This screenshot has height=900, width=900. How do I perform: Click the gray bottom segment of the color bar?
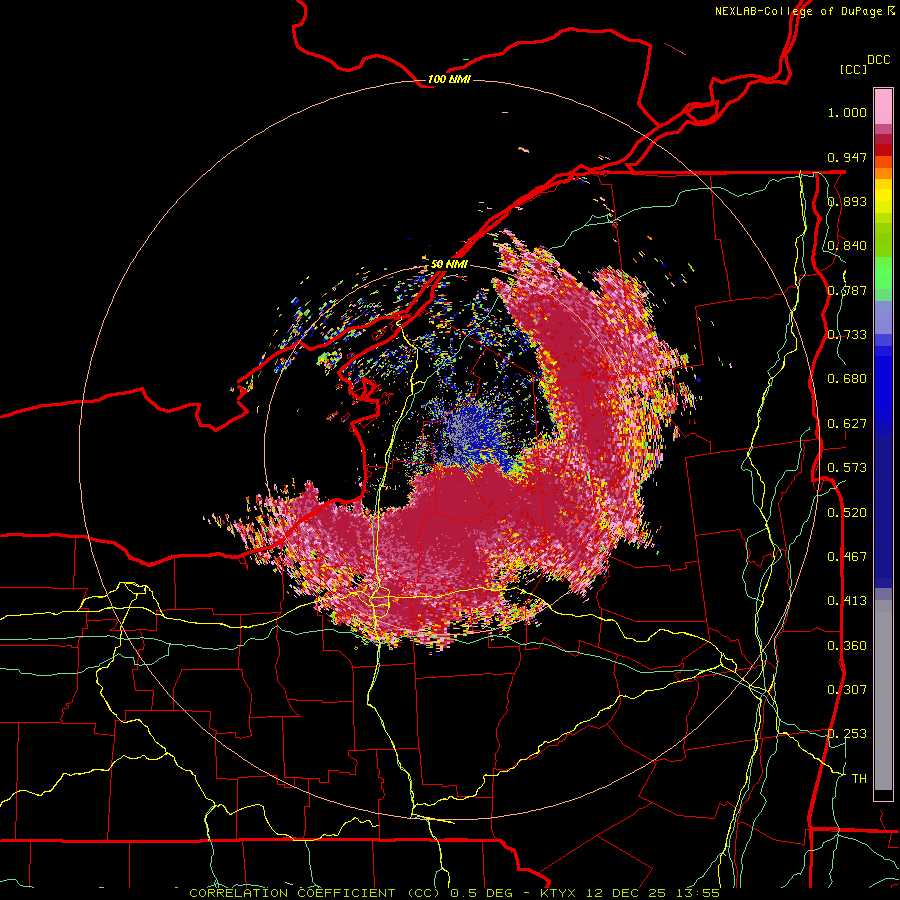coord(883,695)
